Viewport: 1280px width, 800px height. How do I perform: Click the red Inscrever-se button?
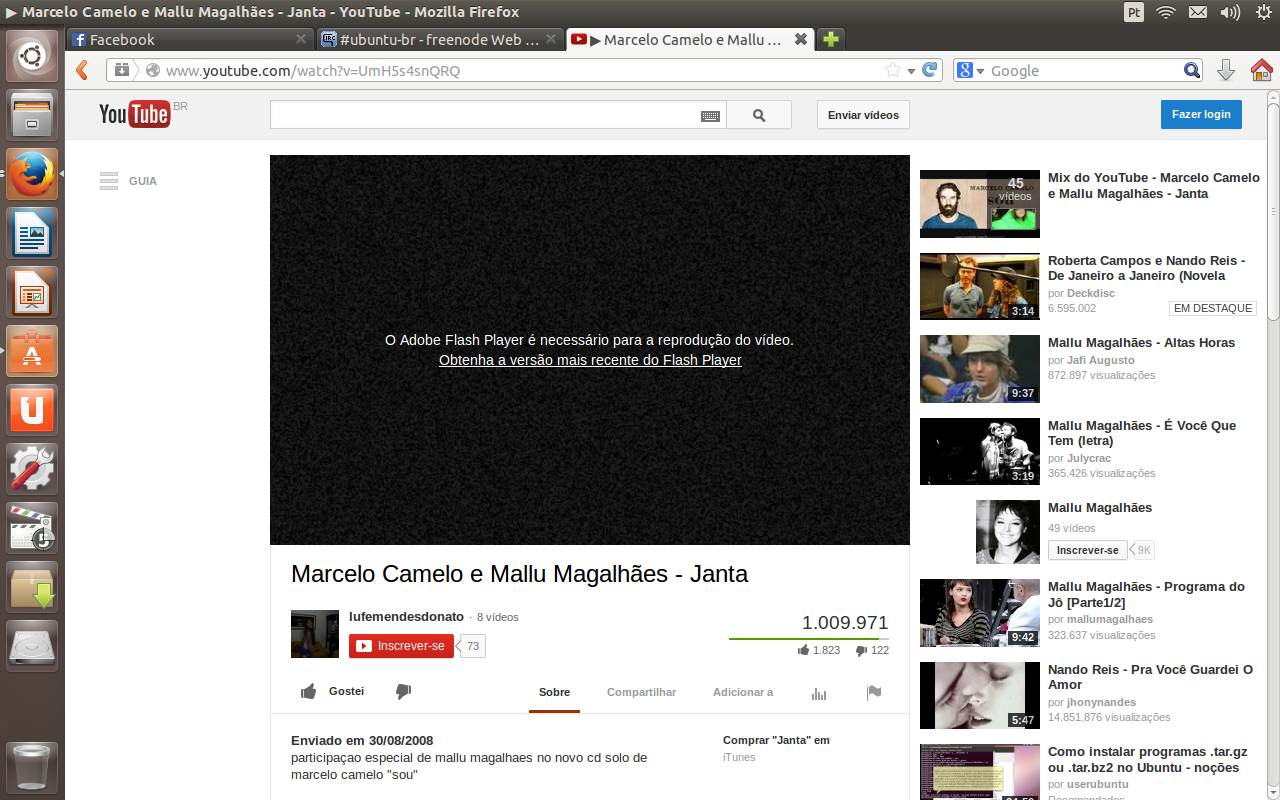401,646
